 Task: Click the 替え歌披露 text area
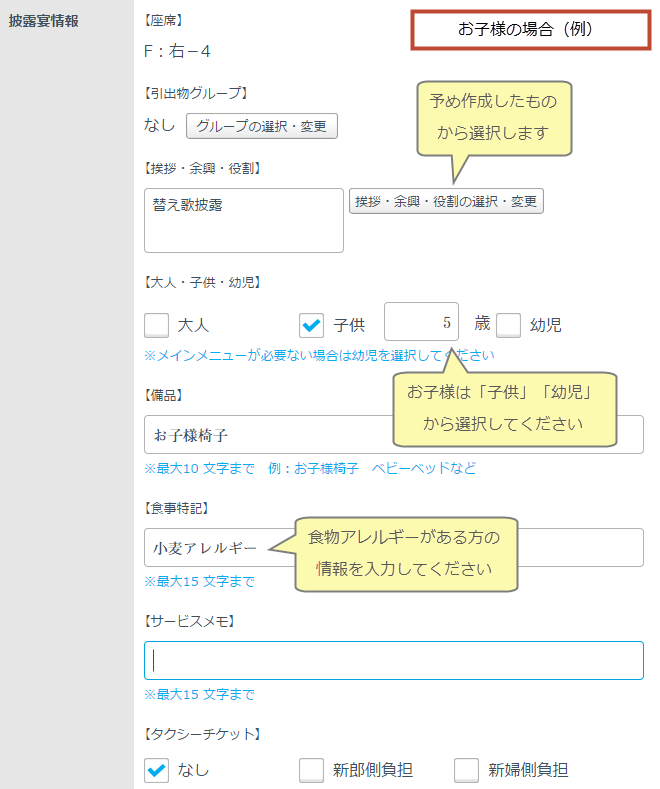click(243, 220)
